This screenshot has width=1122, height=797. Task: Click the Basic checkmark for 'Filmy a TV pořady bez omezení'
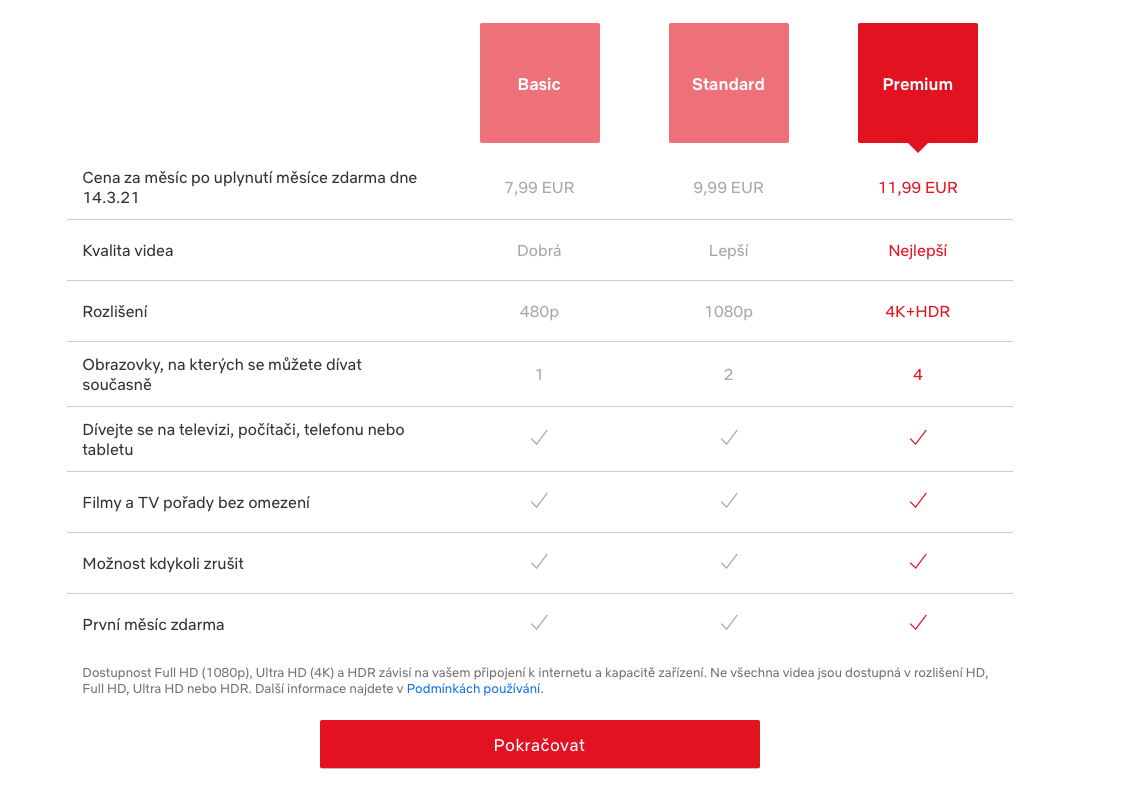point(539,501)
